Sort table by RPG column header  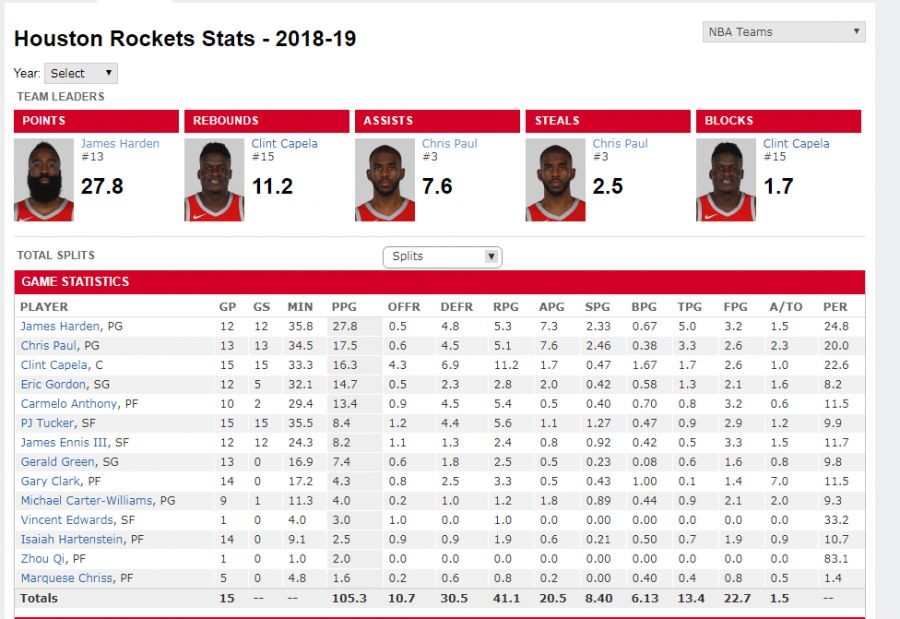point(506,307)
